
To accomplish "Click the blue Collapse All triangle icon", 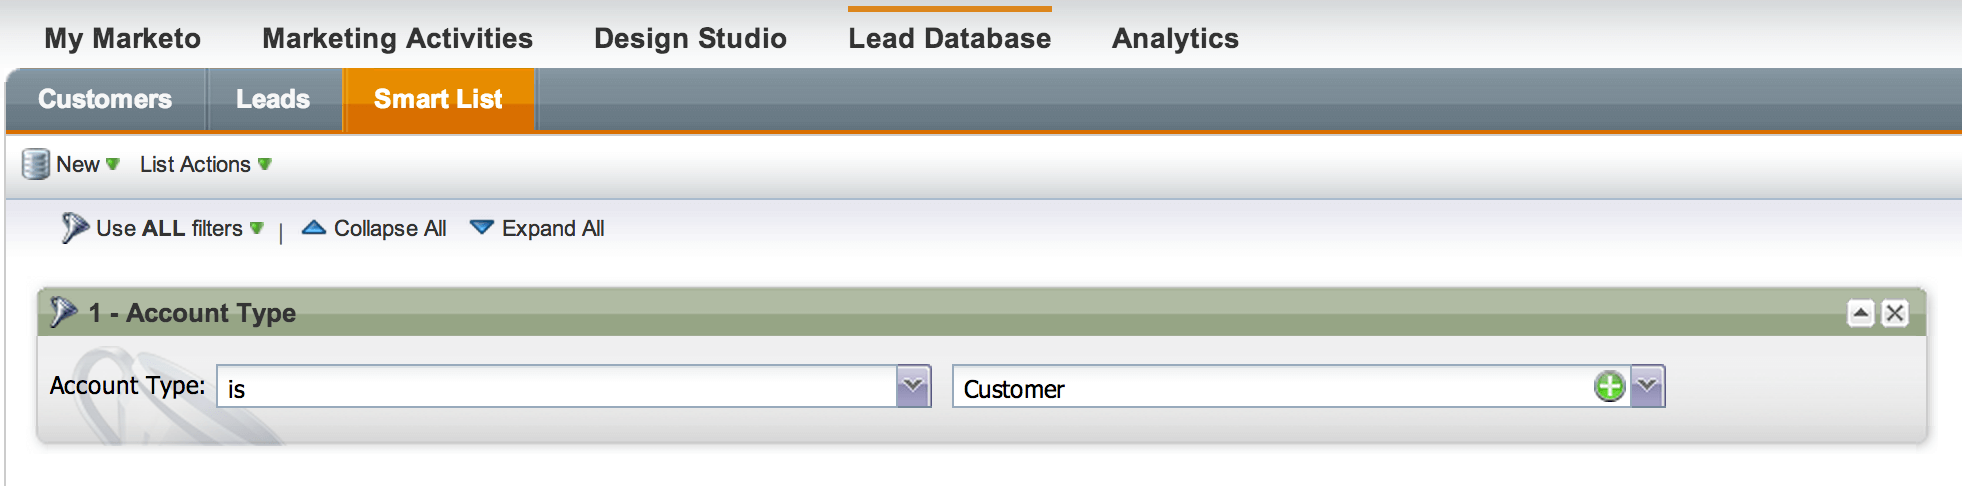I will 314,228.
